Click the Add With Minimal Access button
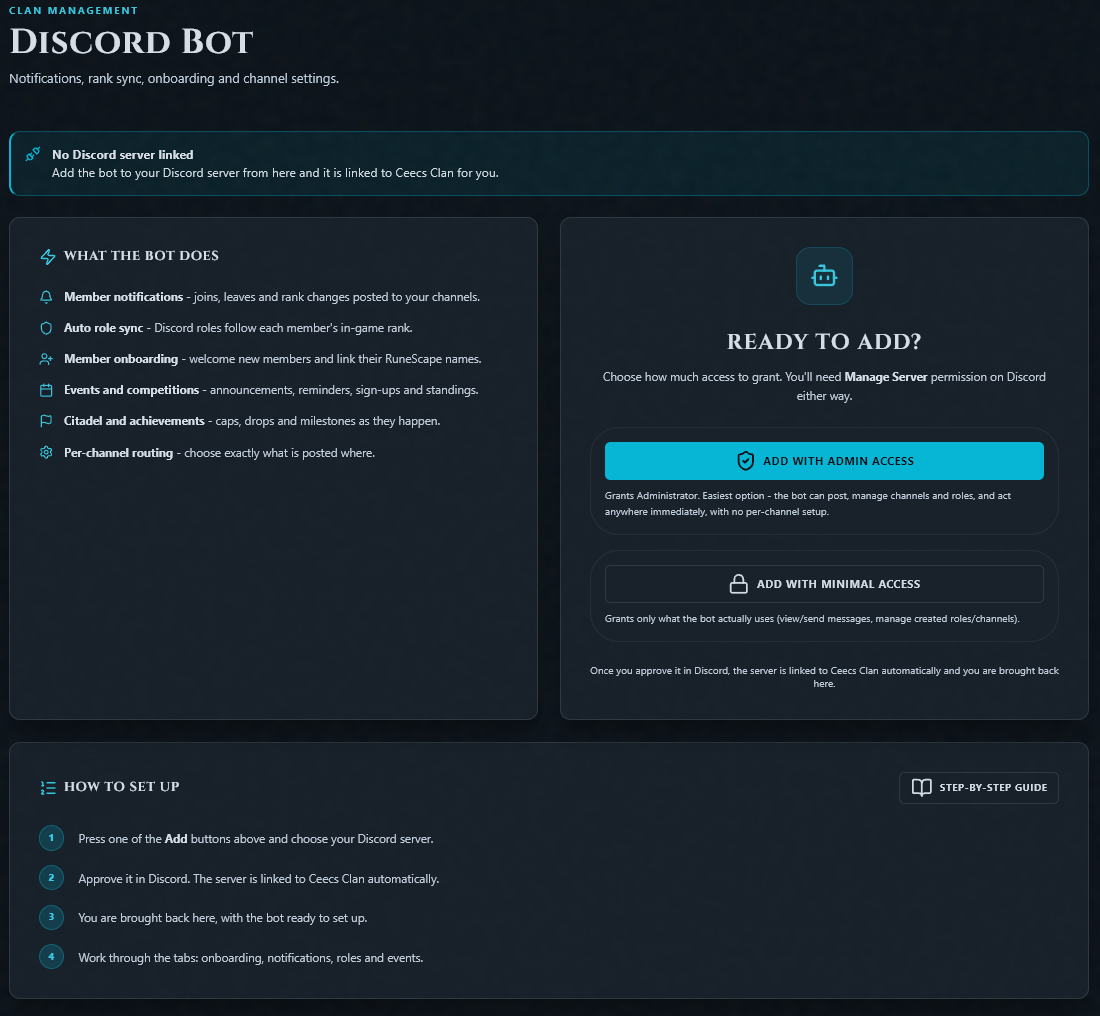 [x=824, y=584]
